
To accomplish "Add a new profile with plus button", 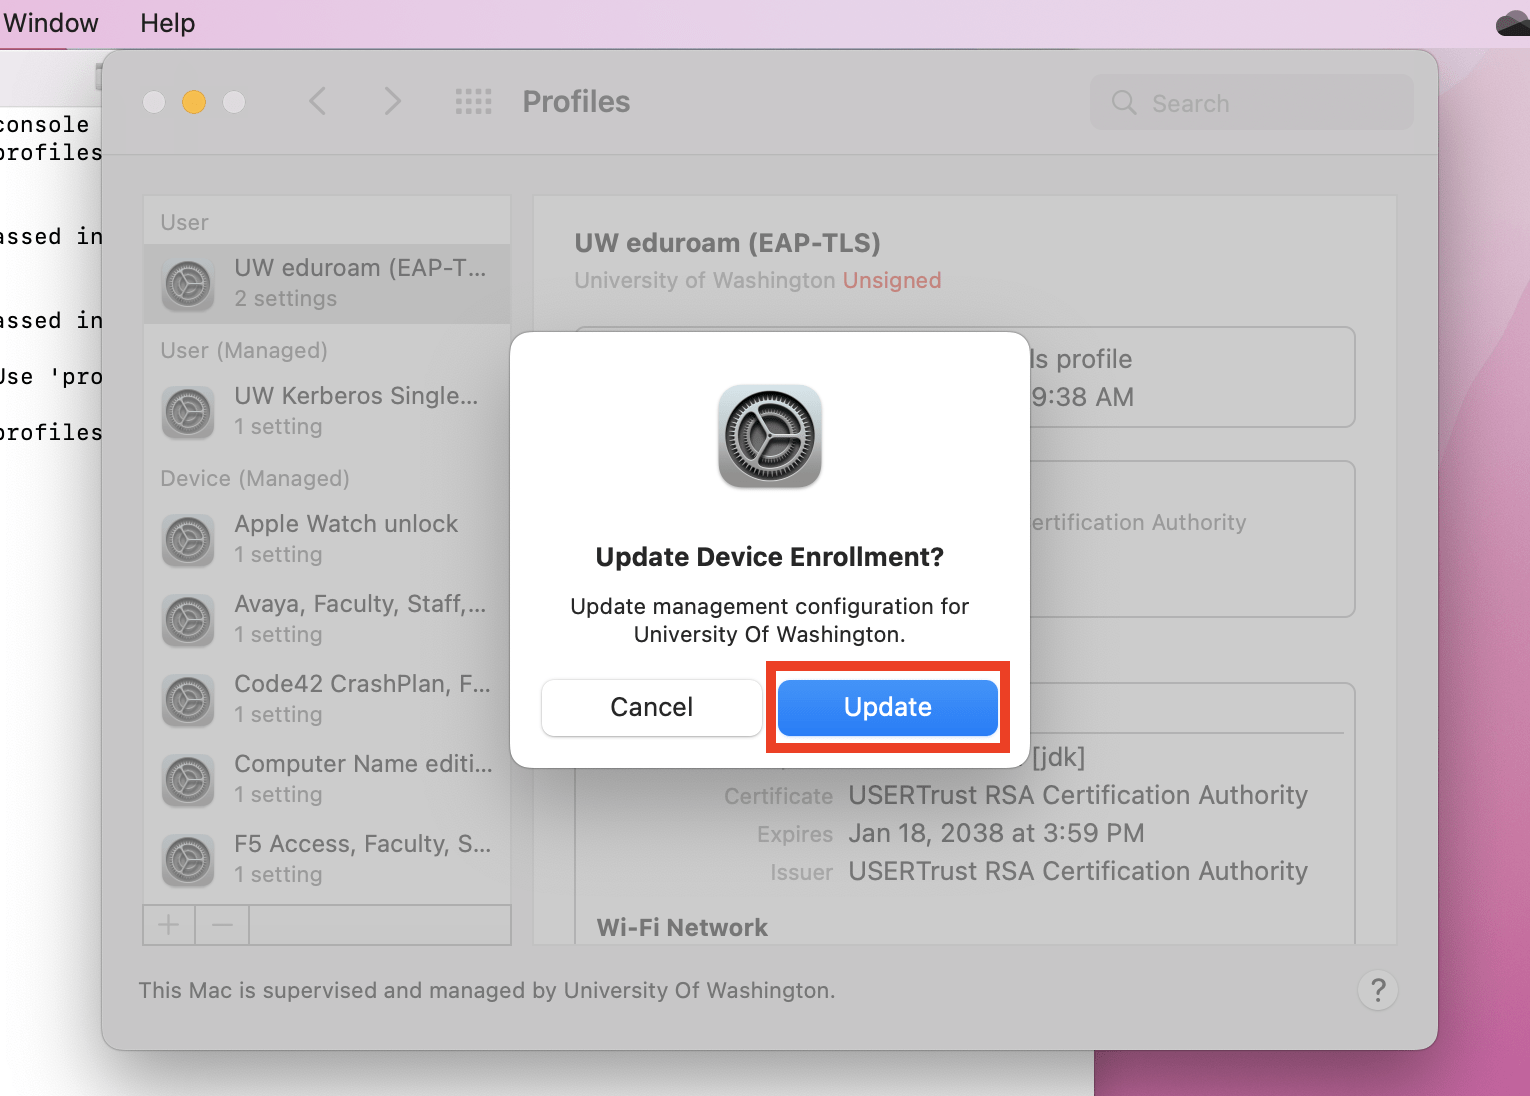I will 168,924.
